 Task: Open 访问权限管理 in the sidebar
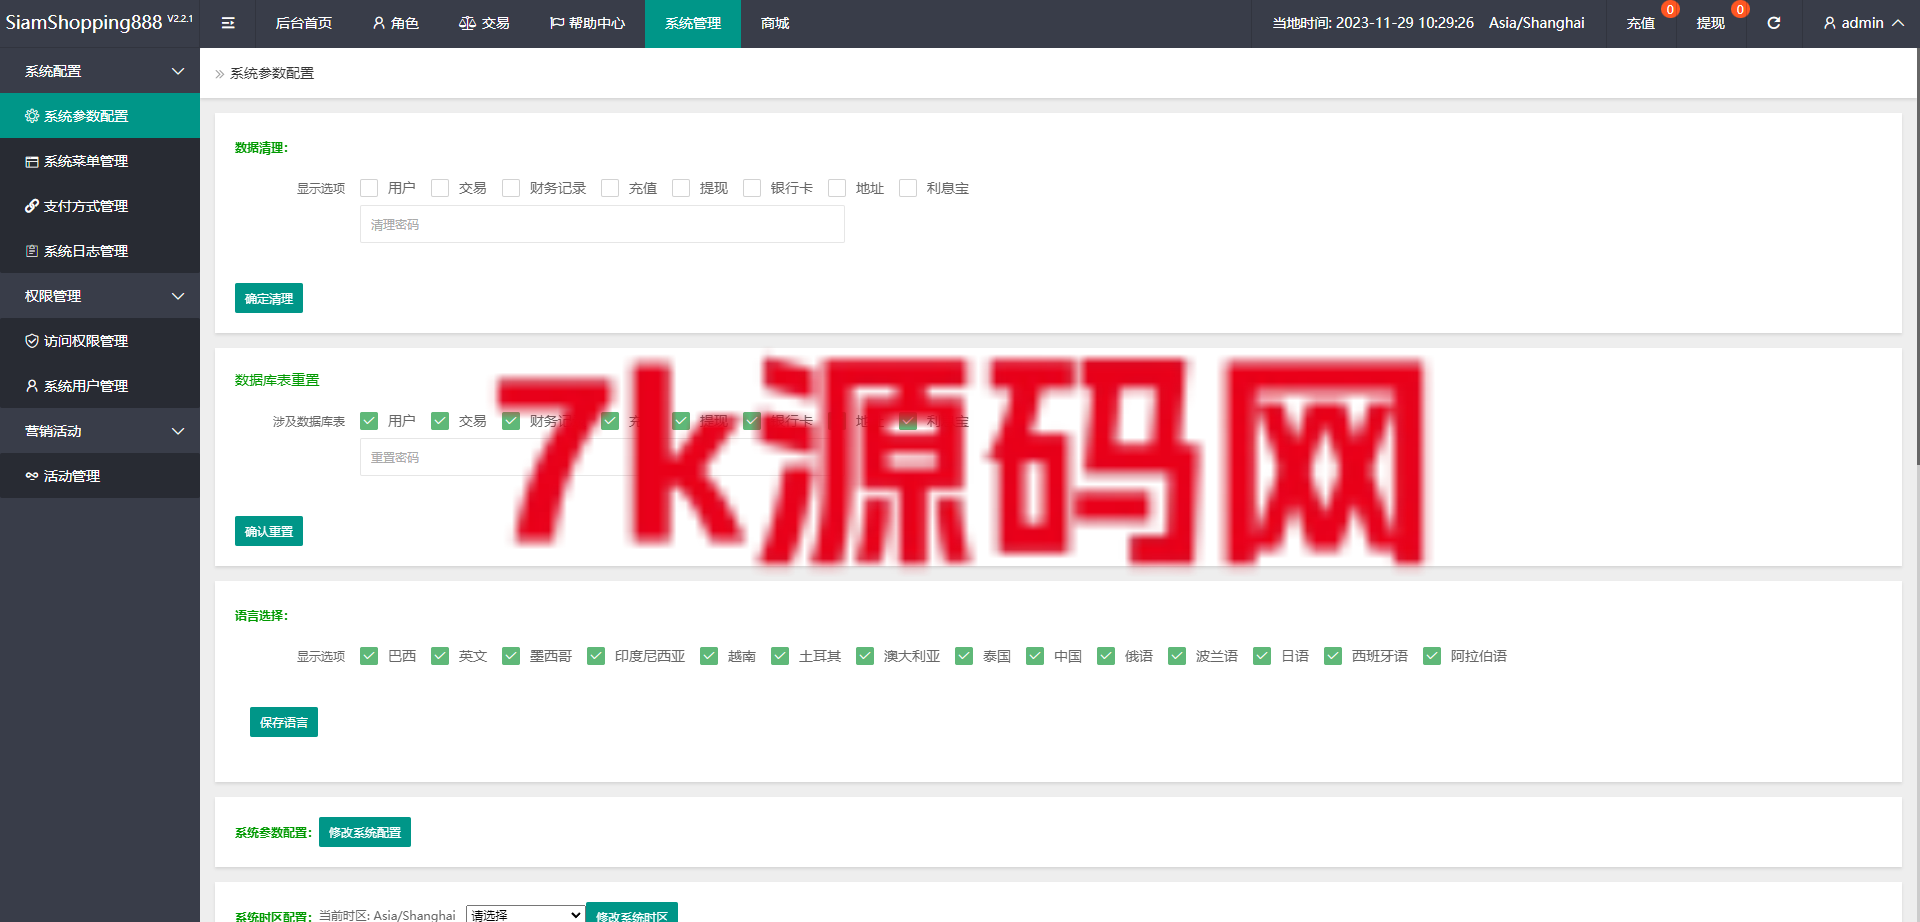click(x=100, y=341)
